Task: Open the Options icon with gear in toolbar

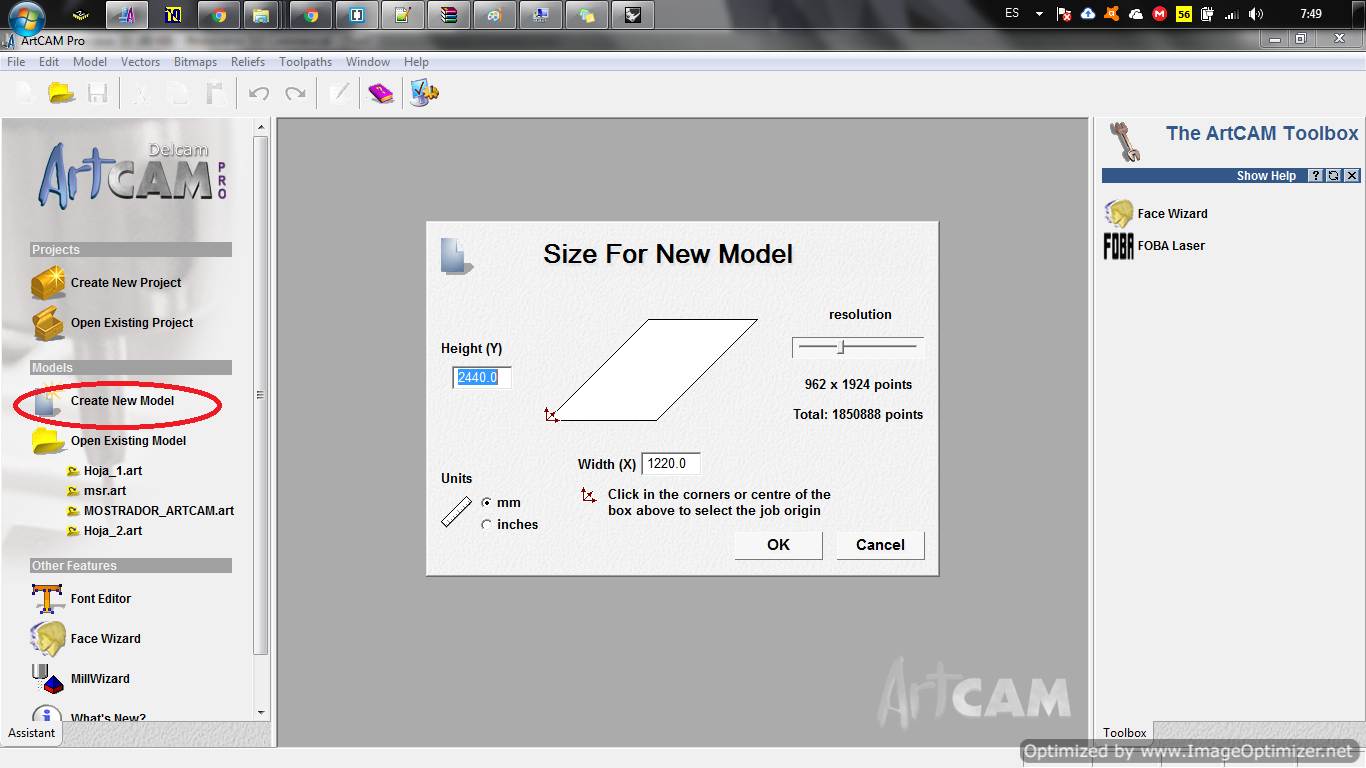Action: [425, 93]
